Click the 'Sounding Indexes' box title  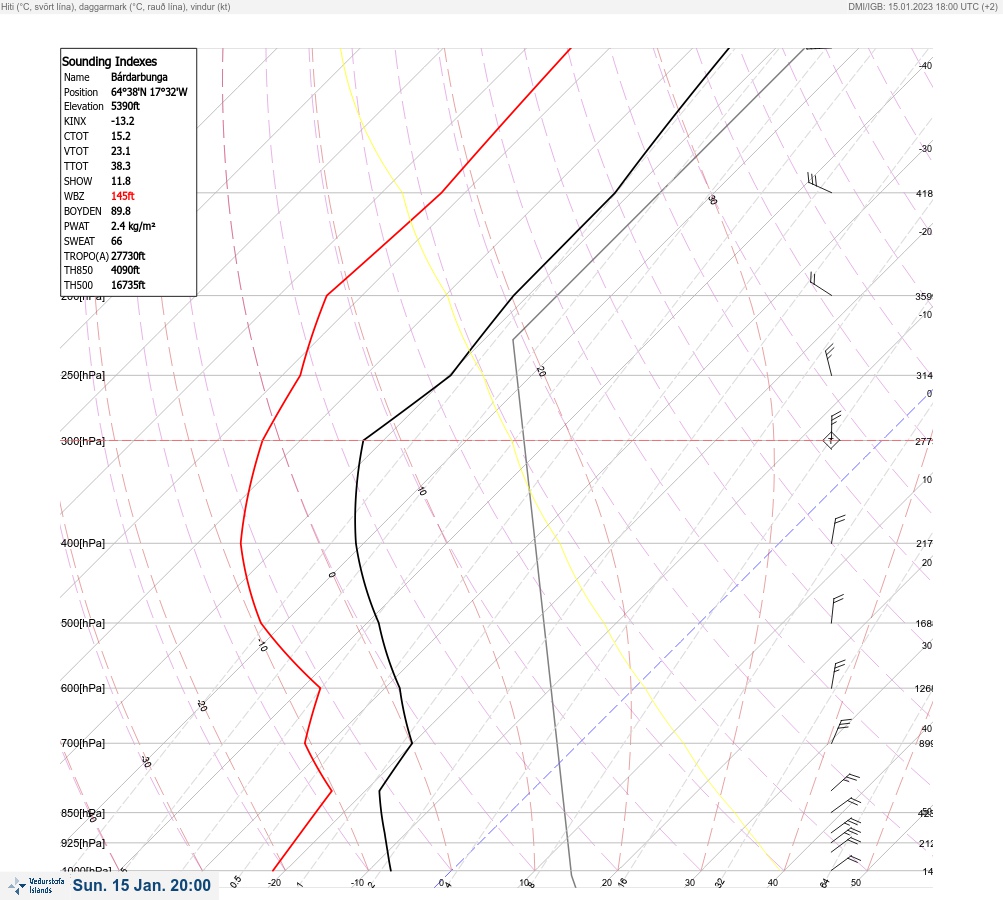pyautogui.click(x=109, y=61)
